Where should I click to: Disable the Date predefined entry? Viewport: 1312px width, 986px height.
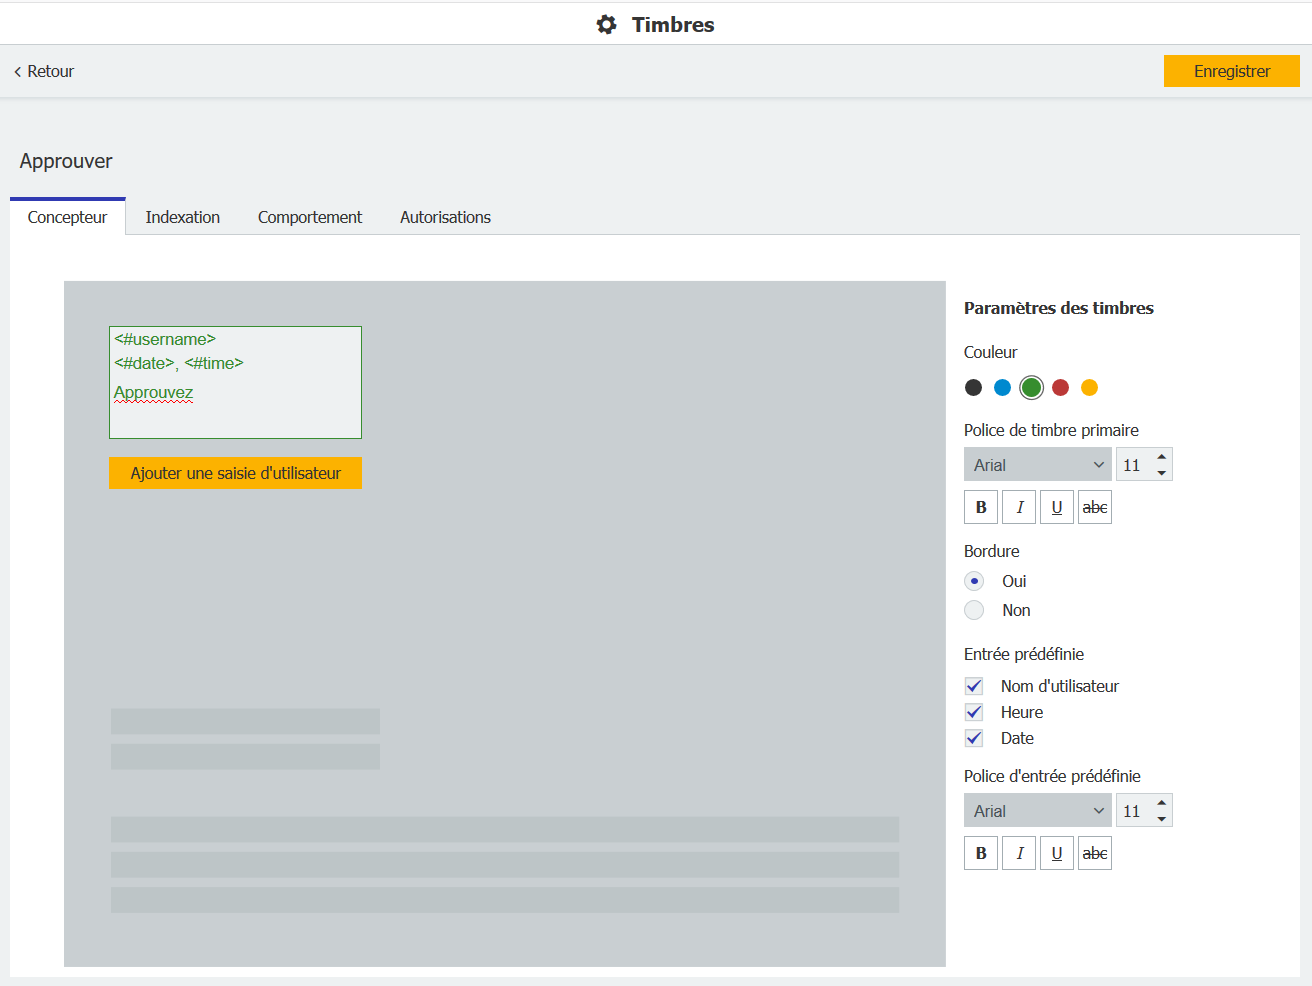974,738
